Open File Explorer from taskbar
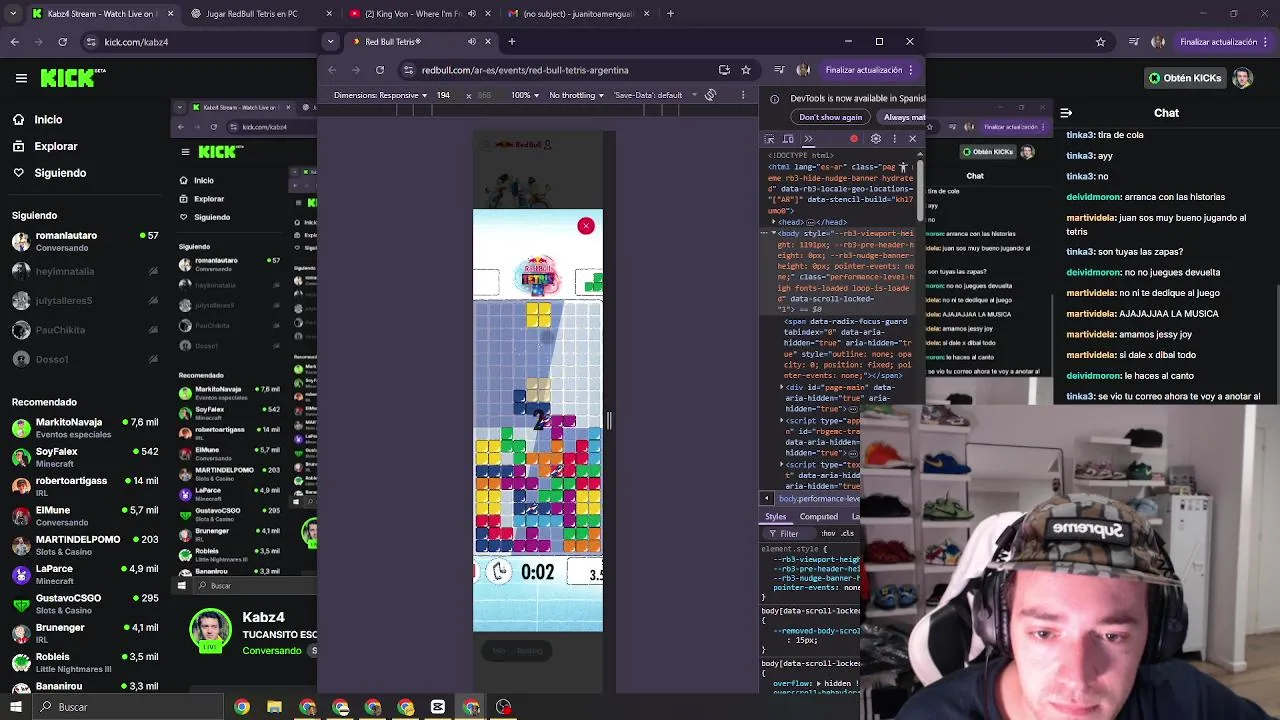Screen dimensions: 1280x720 pyautogui.click(x=274, y=707)
